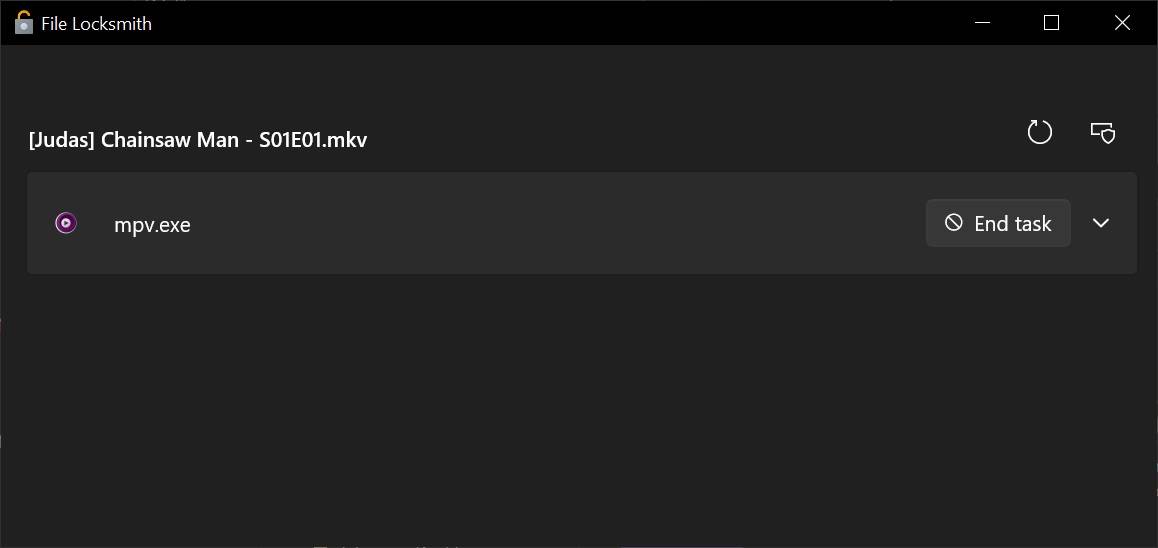Click the prohibition icon on End task
The height and width of the screenshot is (548, 1158).
click(x=954, y=223)
